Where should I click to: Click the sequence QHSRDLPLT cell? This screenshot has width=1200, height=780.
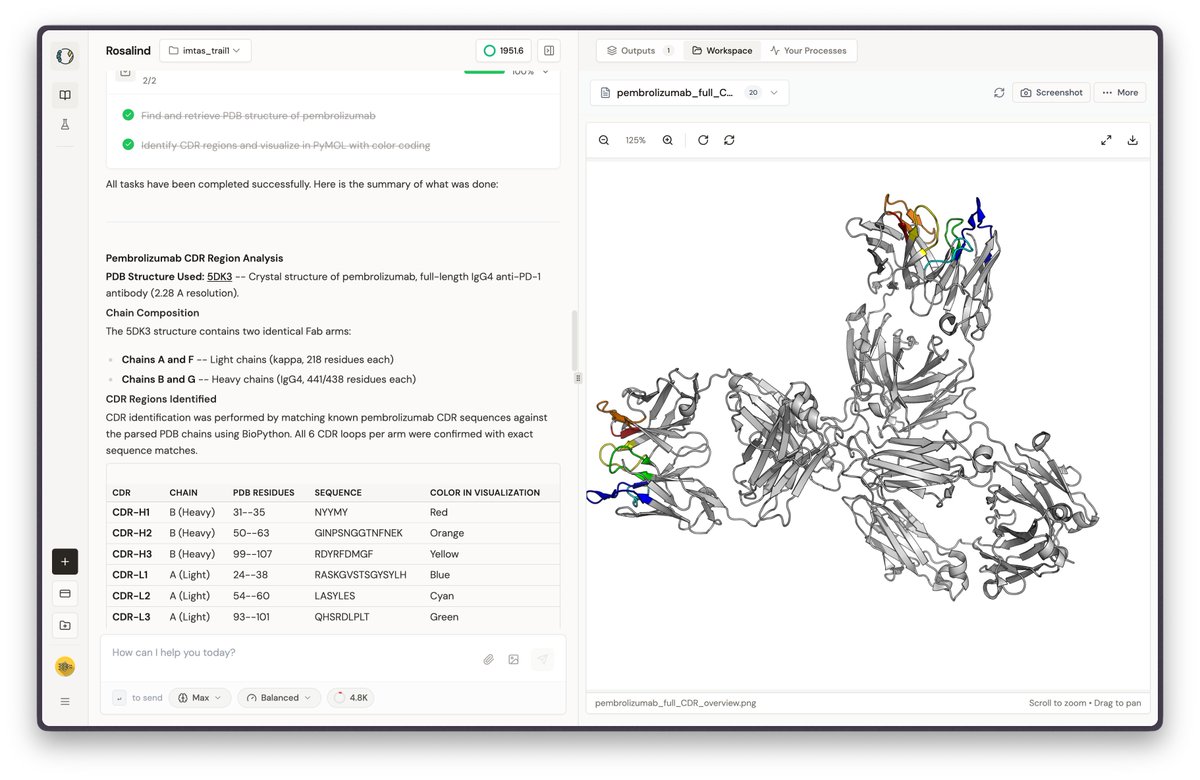click(x=342, y=617)
